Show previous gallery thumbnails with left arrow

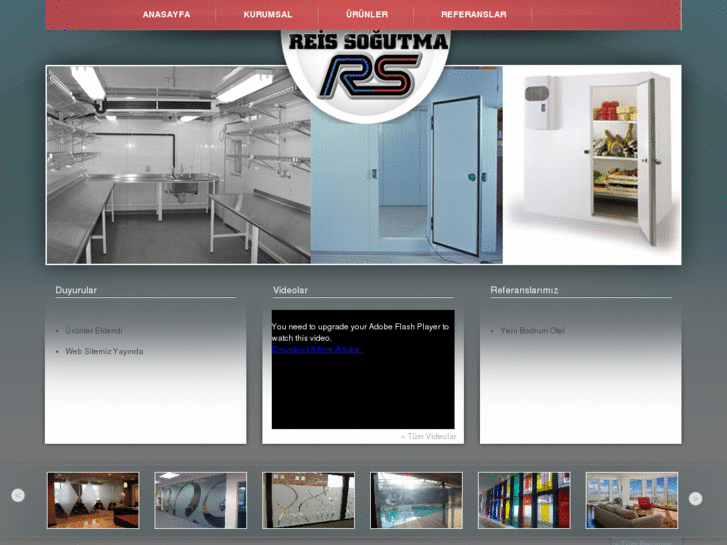pyautogui.click(x=18, y=495)
